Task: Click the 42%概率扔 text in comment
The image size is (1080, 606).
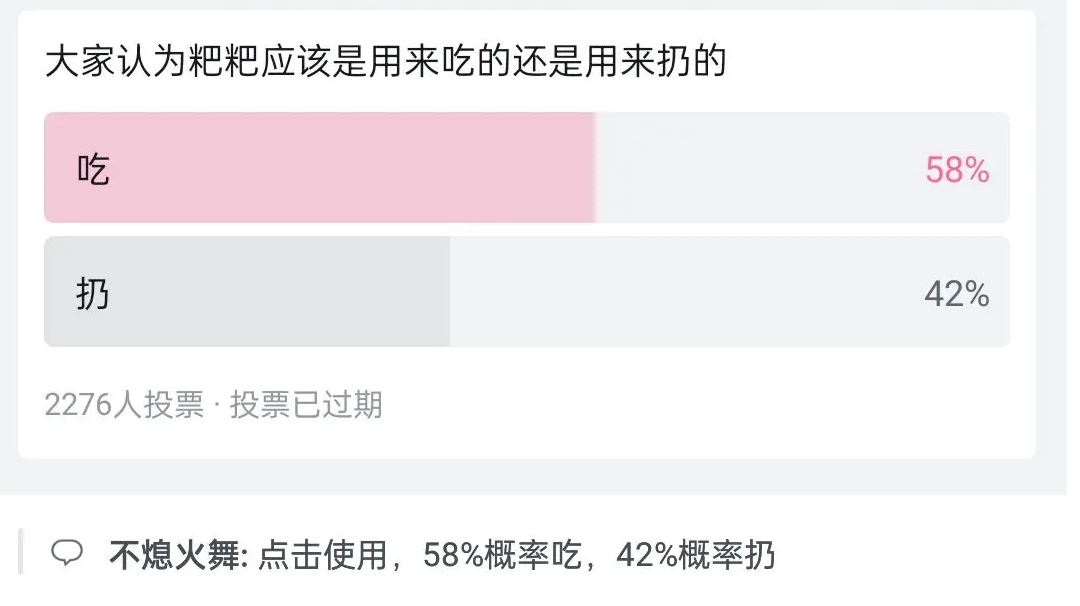Action: point(695,554)
